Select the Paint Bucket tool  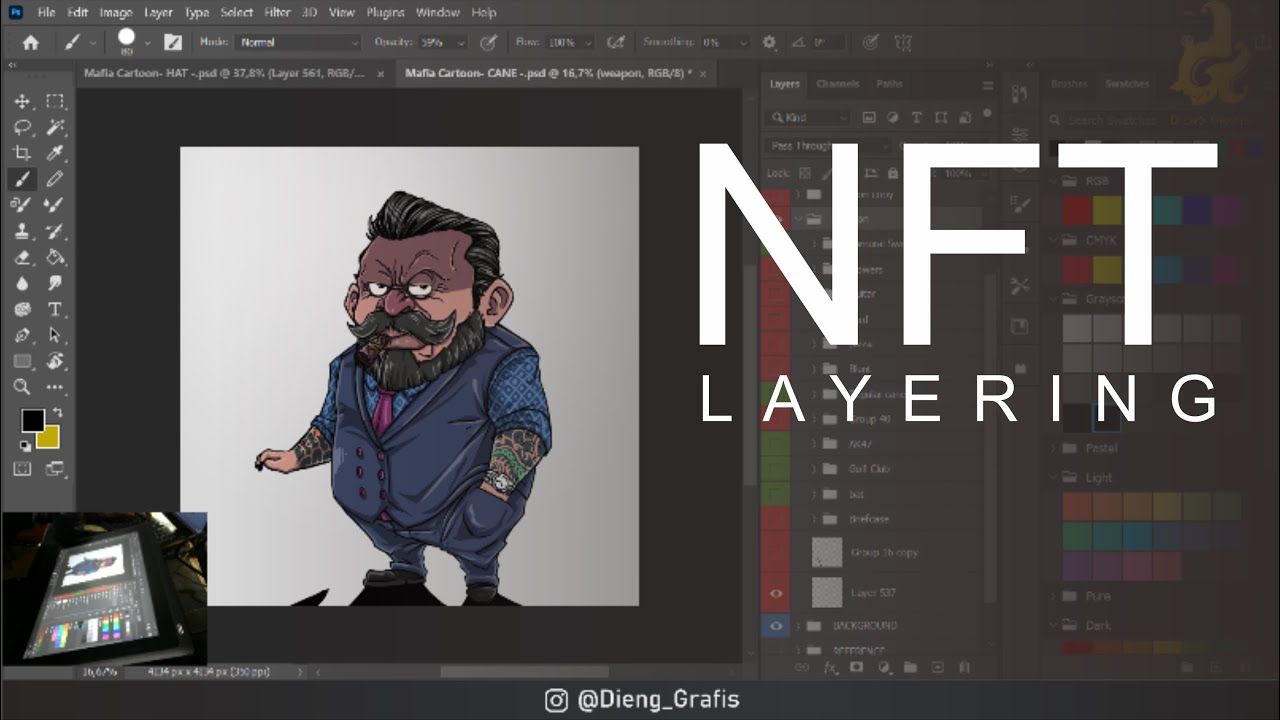coord(55,257)
